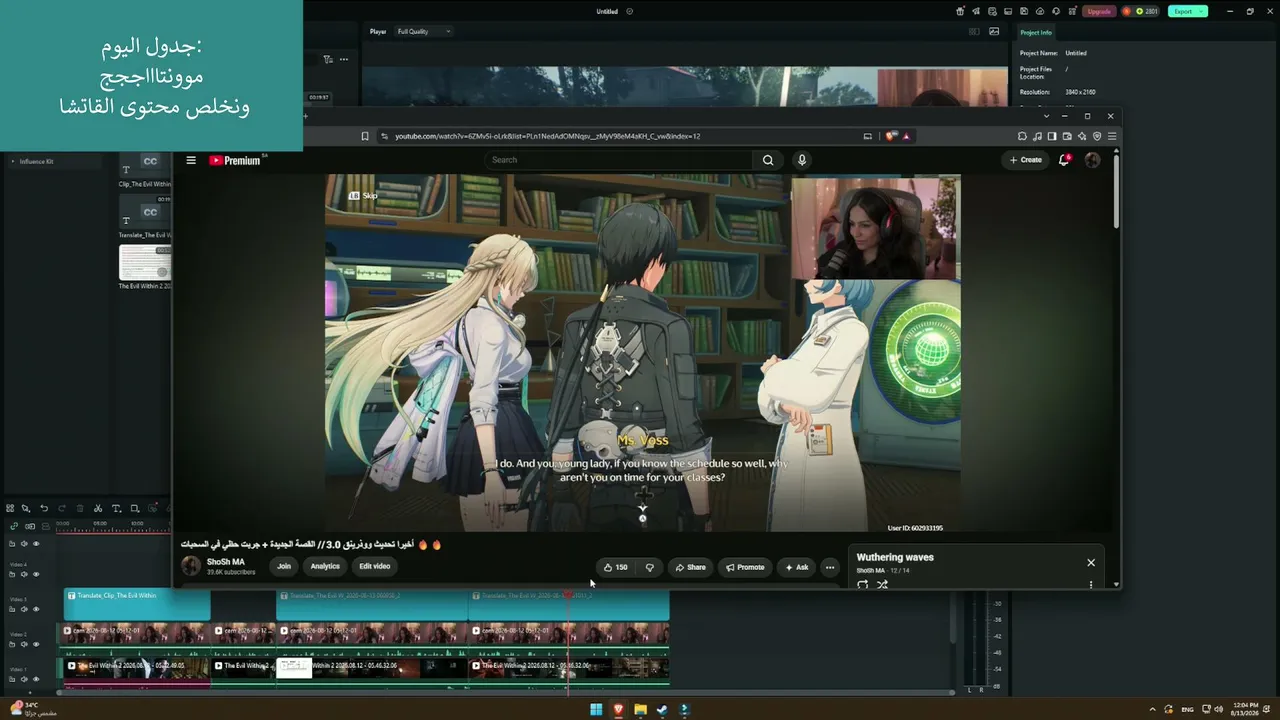Click the YouTube Create button

click(1025, 160)
